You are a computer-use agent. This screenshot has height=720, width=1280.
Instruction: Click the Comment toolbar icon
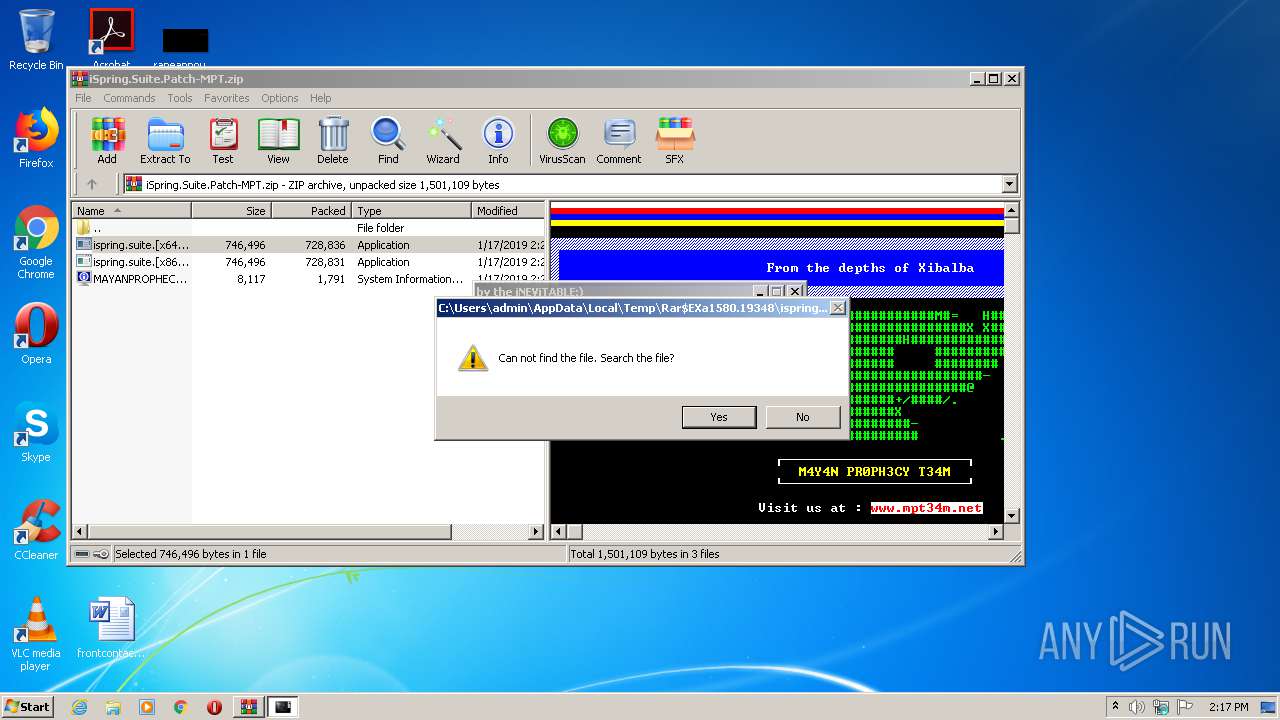(x=619, y=140)
